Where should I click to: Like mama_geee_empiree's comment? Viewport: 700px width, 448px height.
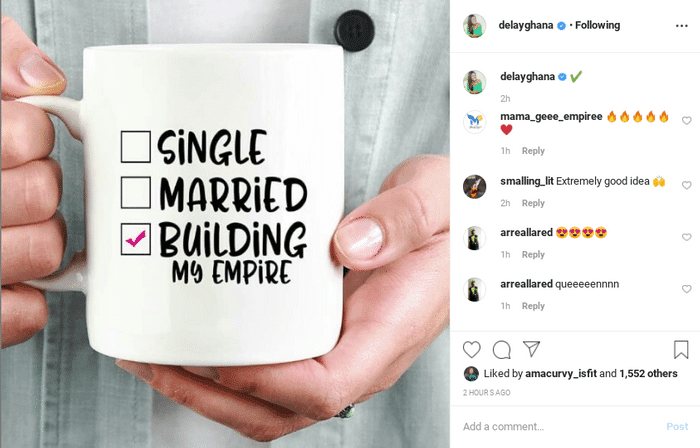687,120
